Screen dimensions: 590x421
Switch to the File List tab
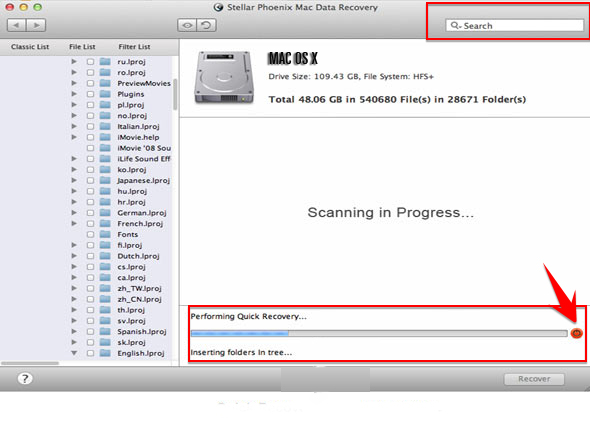click(82, 47)
